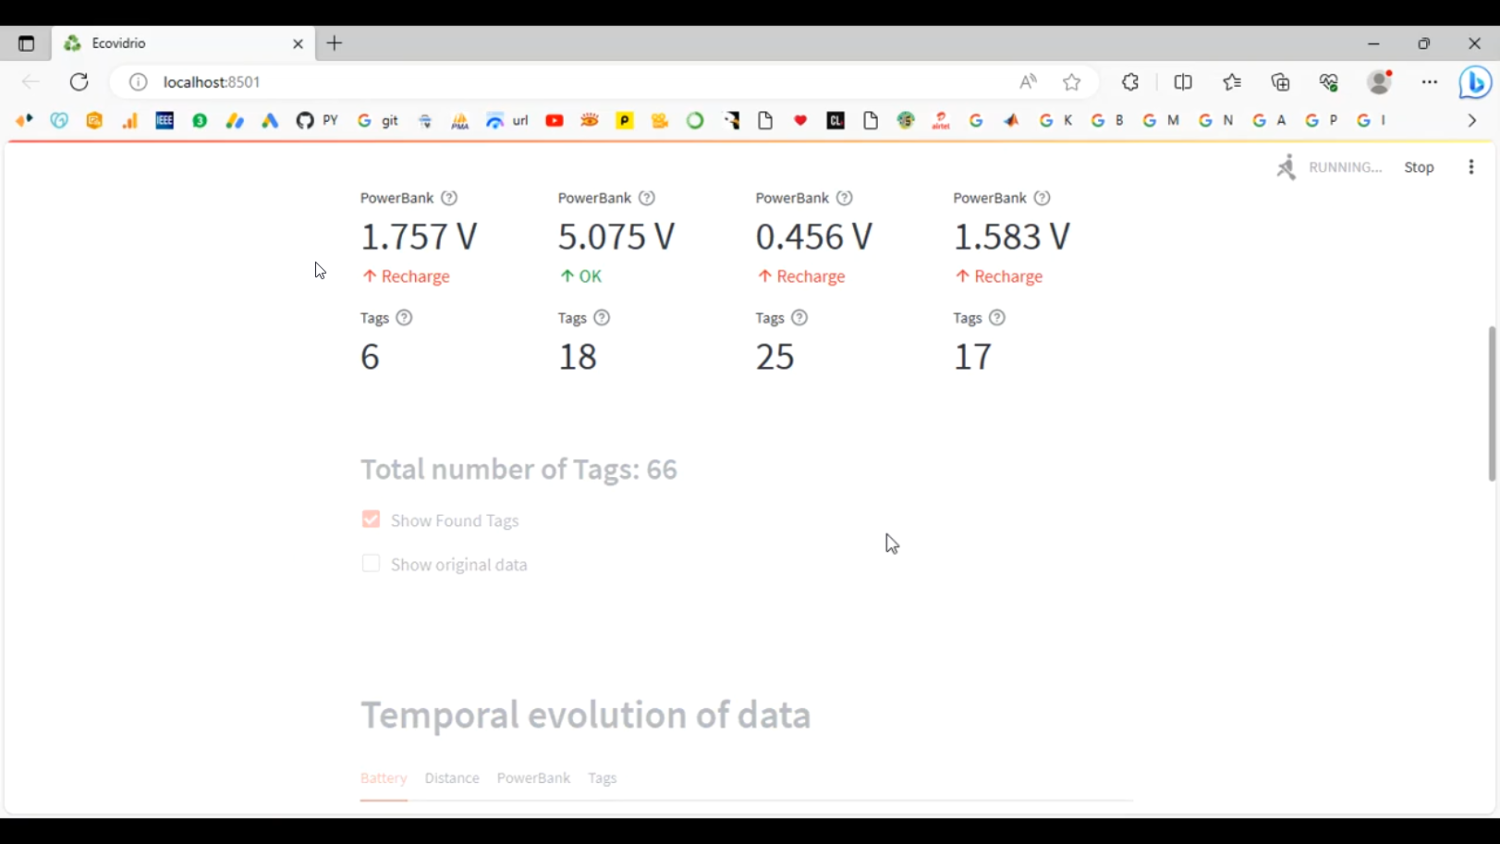The height and width of the screenshot is (844, 1500).
Task: Refresh the localhost page
Action: 79,82
